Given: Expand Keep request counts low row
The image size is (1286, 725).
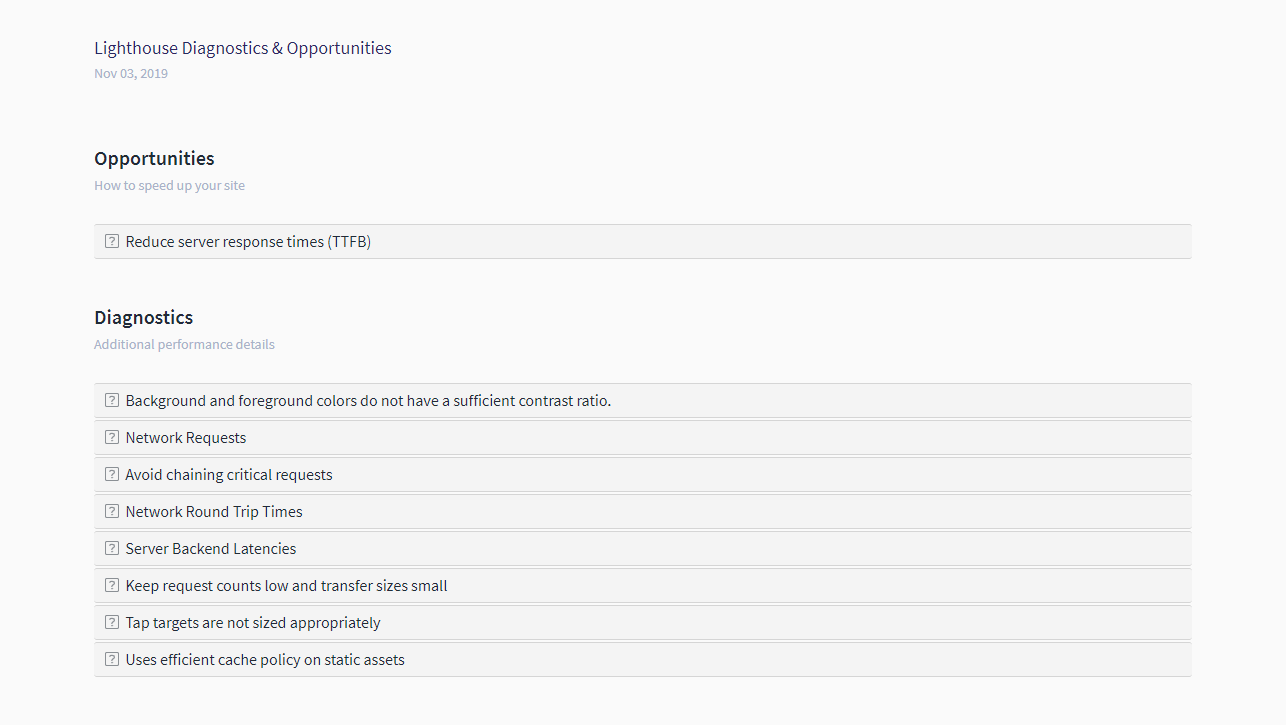Looking at the screenshot, I should [642, 585].
